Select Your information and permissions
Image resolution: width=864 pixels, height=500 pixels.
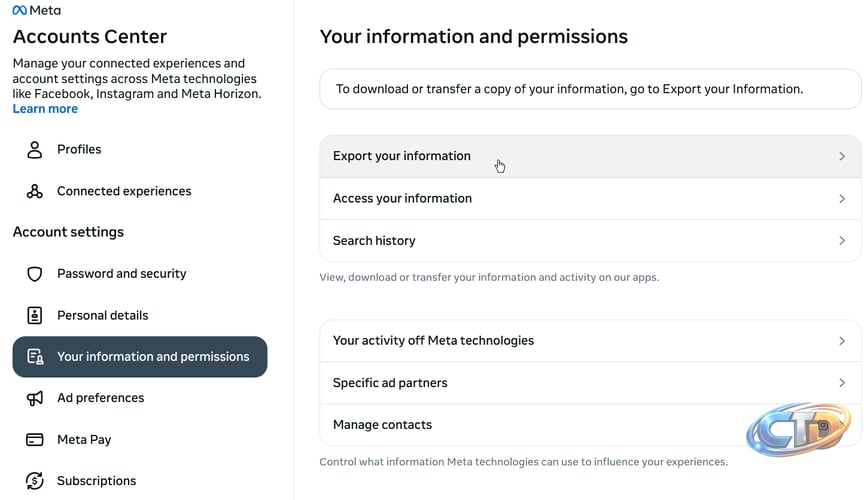[140, 357]
